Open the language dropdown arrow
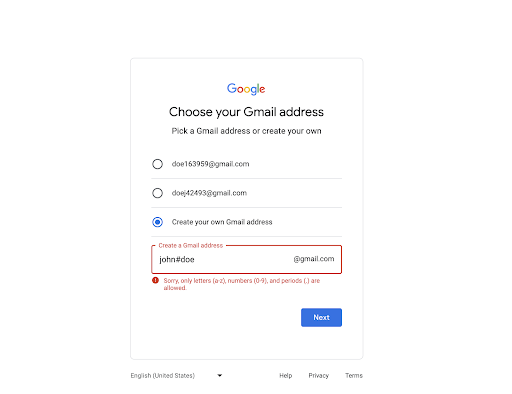Screen dimensions: 512x394 click(x=220, y=375)
